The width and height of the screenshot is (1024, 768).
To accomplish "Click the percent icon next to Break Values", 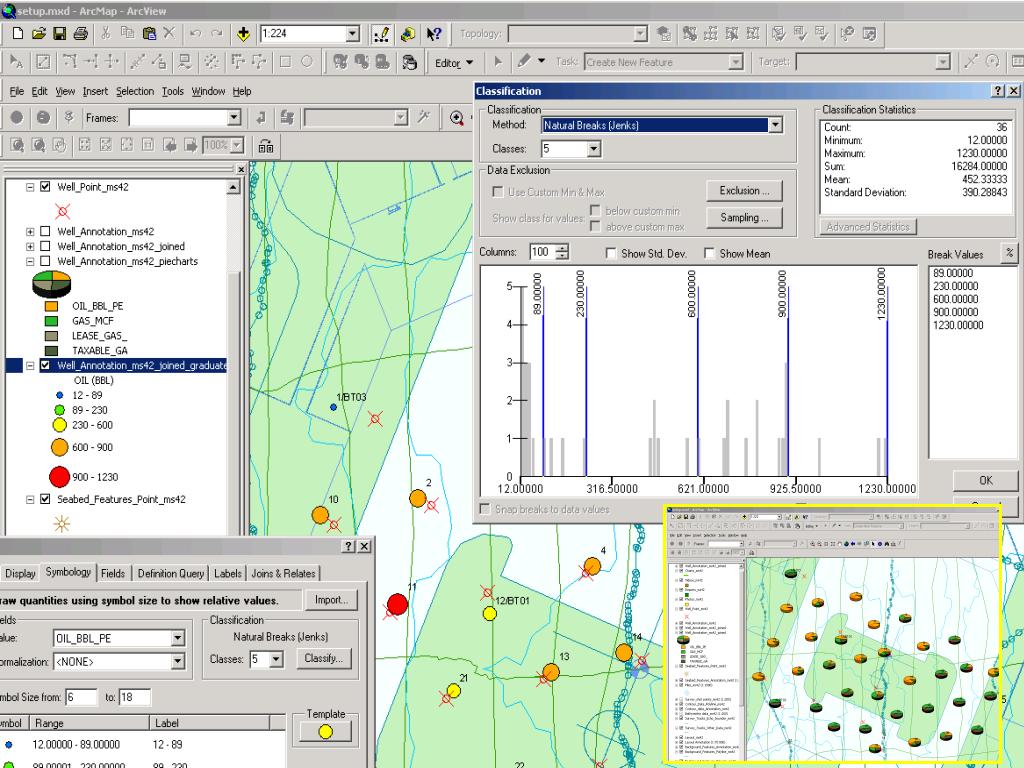I will point(1010,253).
